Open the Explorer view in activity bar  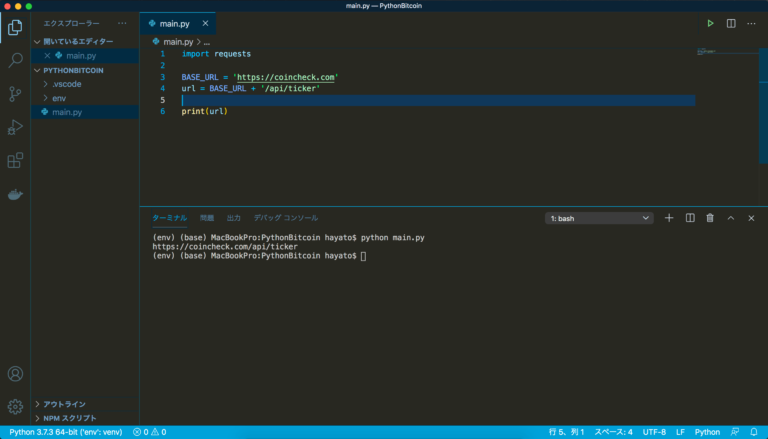(15, 27)
